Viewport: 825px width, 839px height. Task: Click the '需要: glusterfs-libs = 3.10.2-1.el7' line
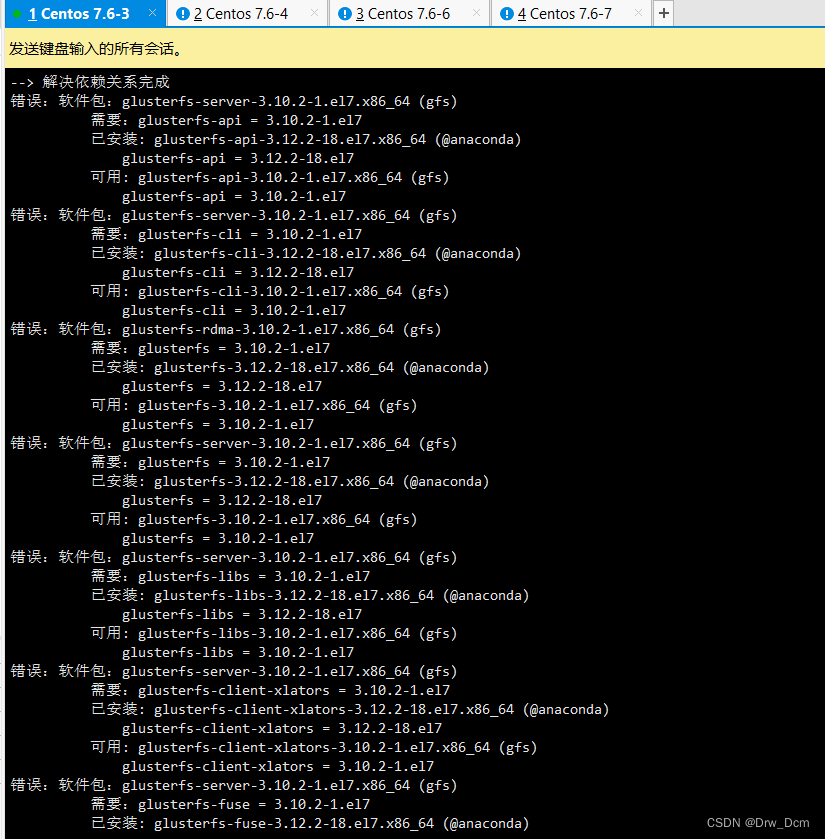point(230,576)
